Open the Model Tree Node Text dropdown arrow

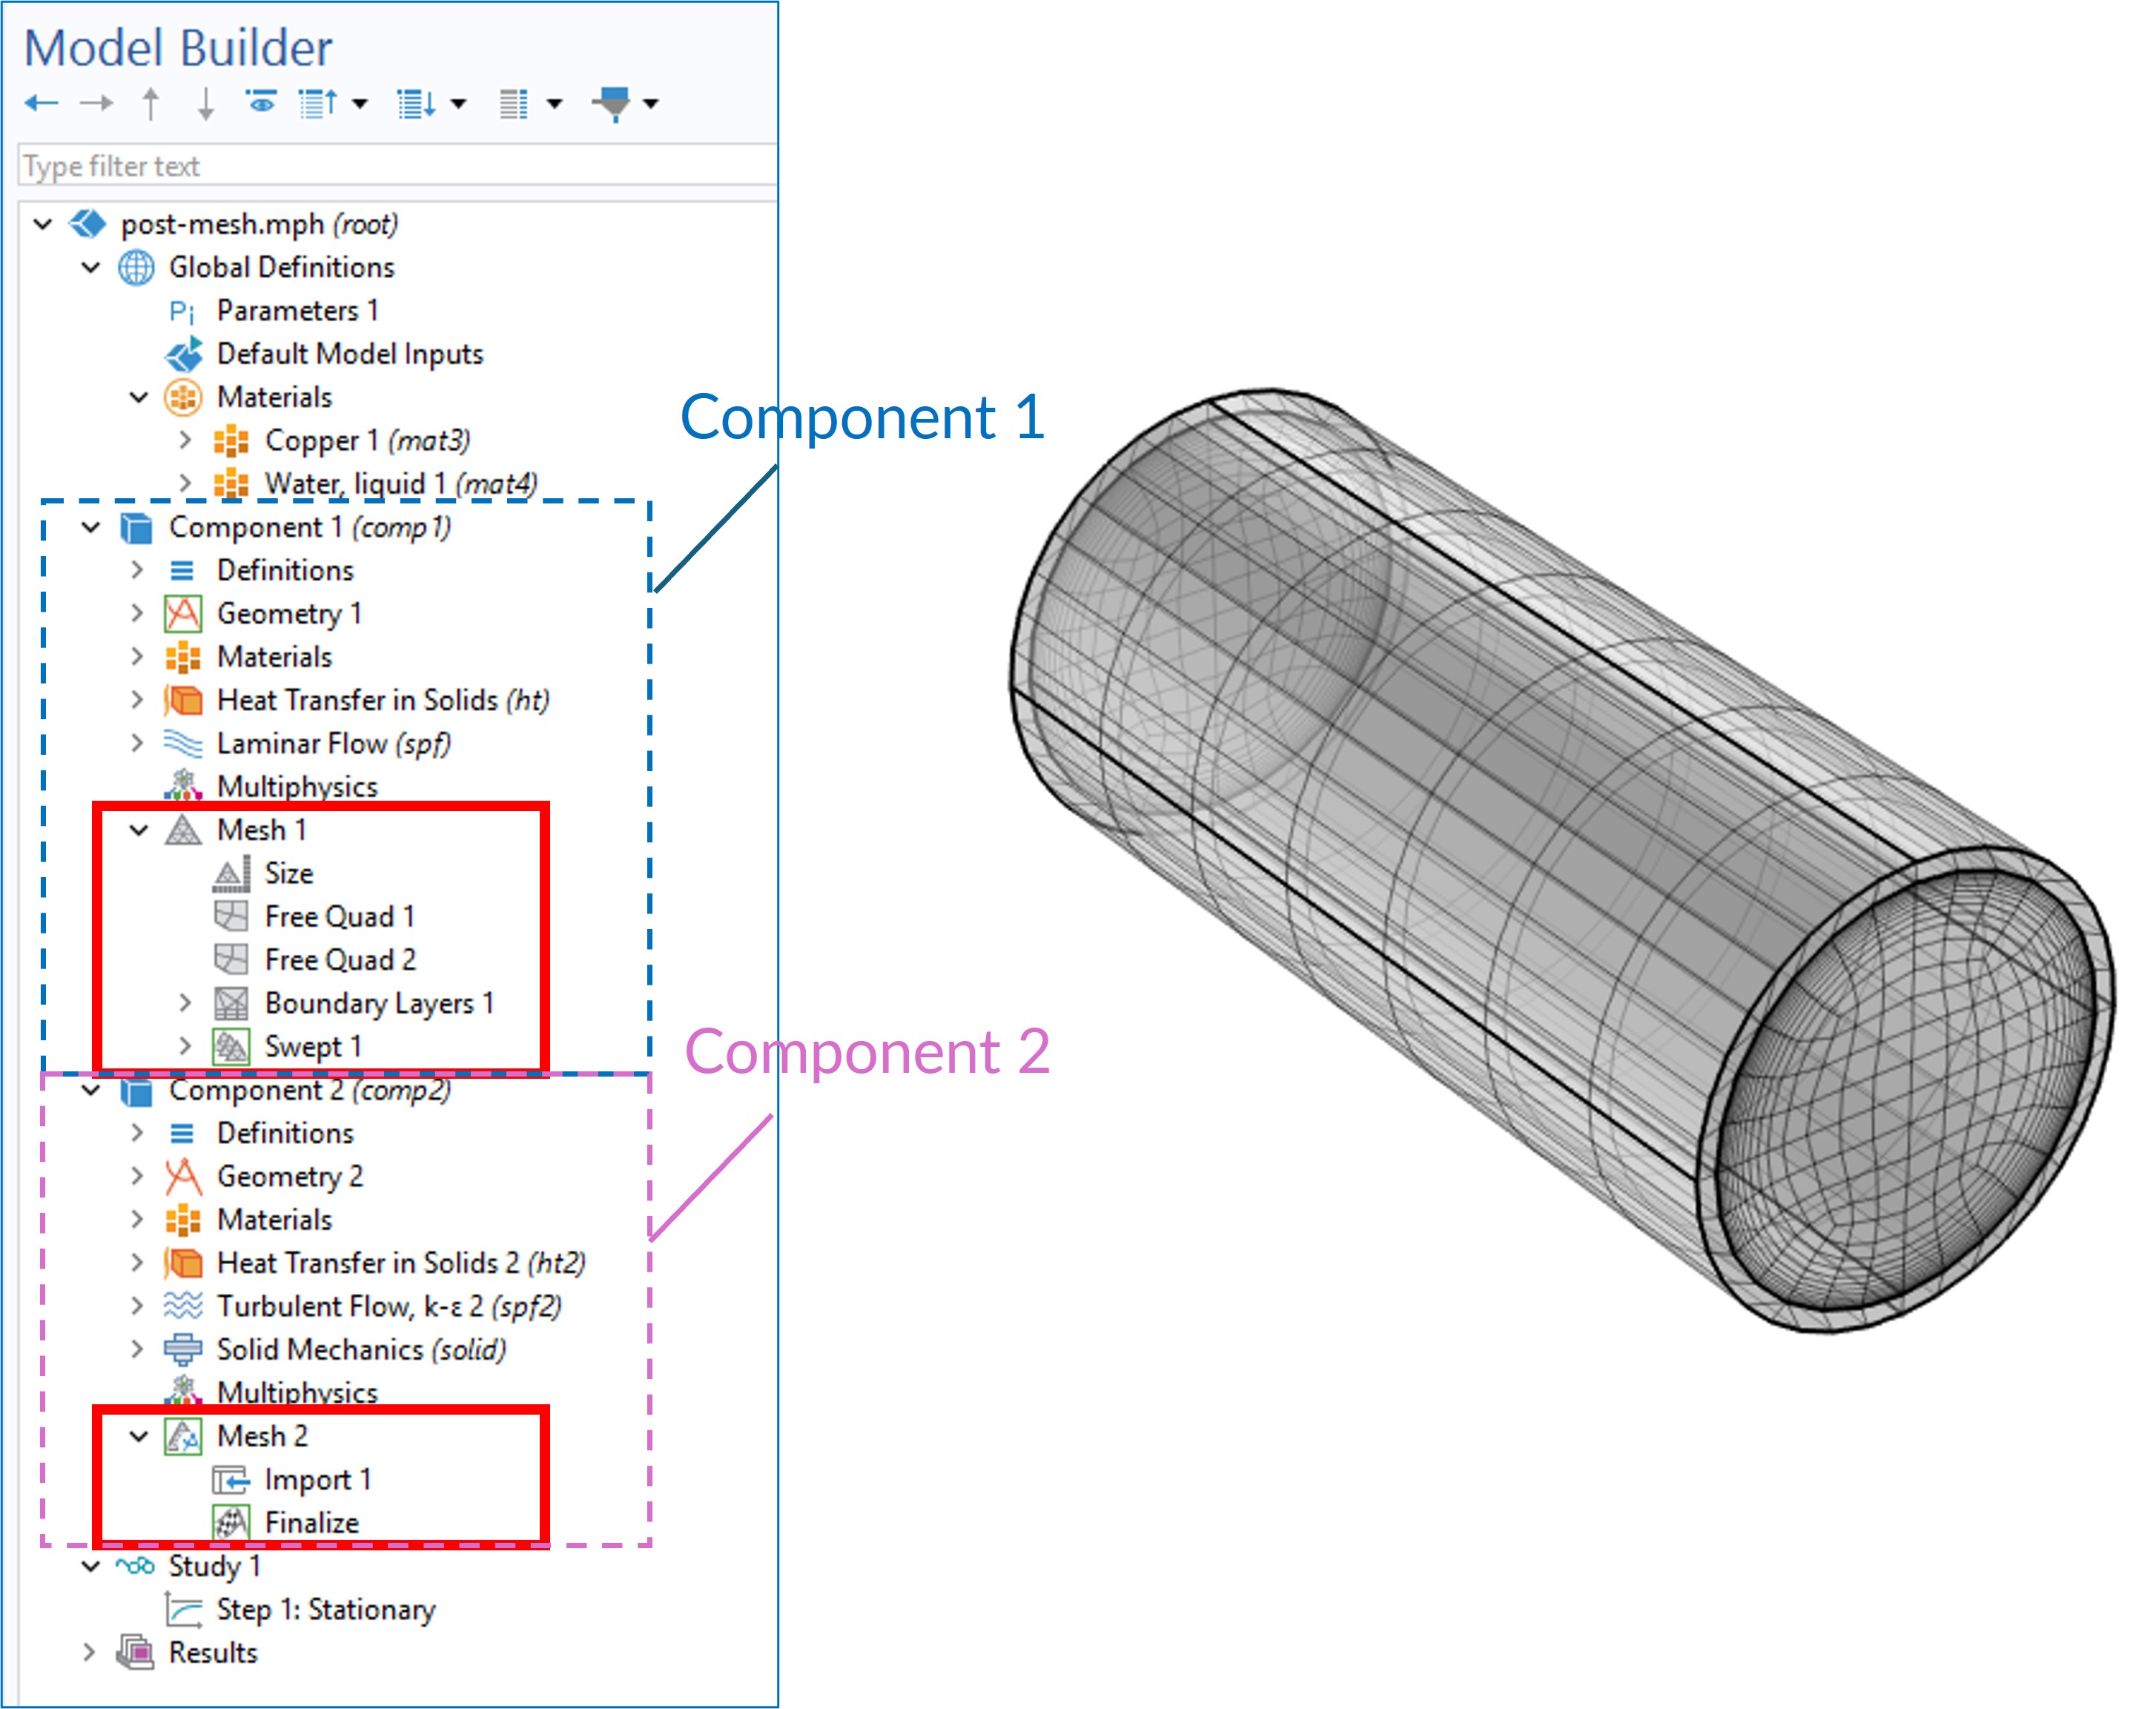(554, 103)
